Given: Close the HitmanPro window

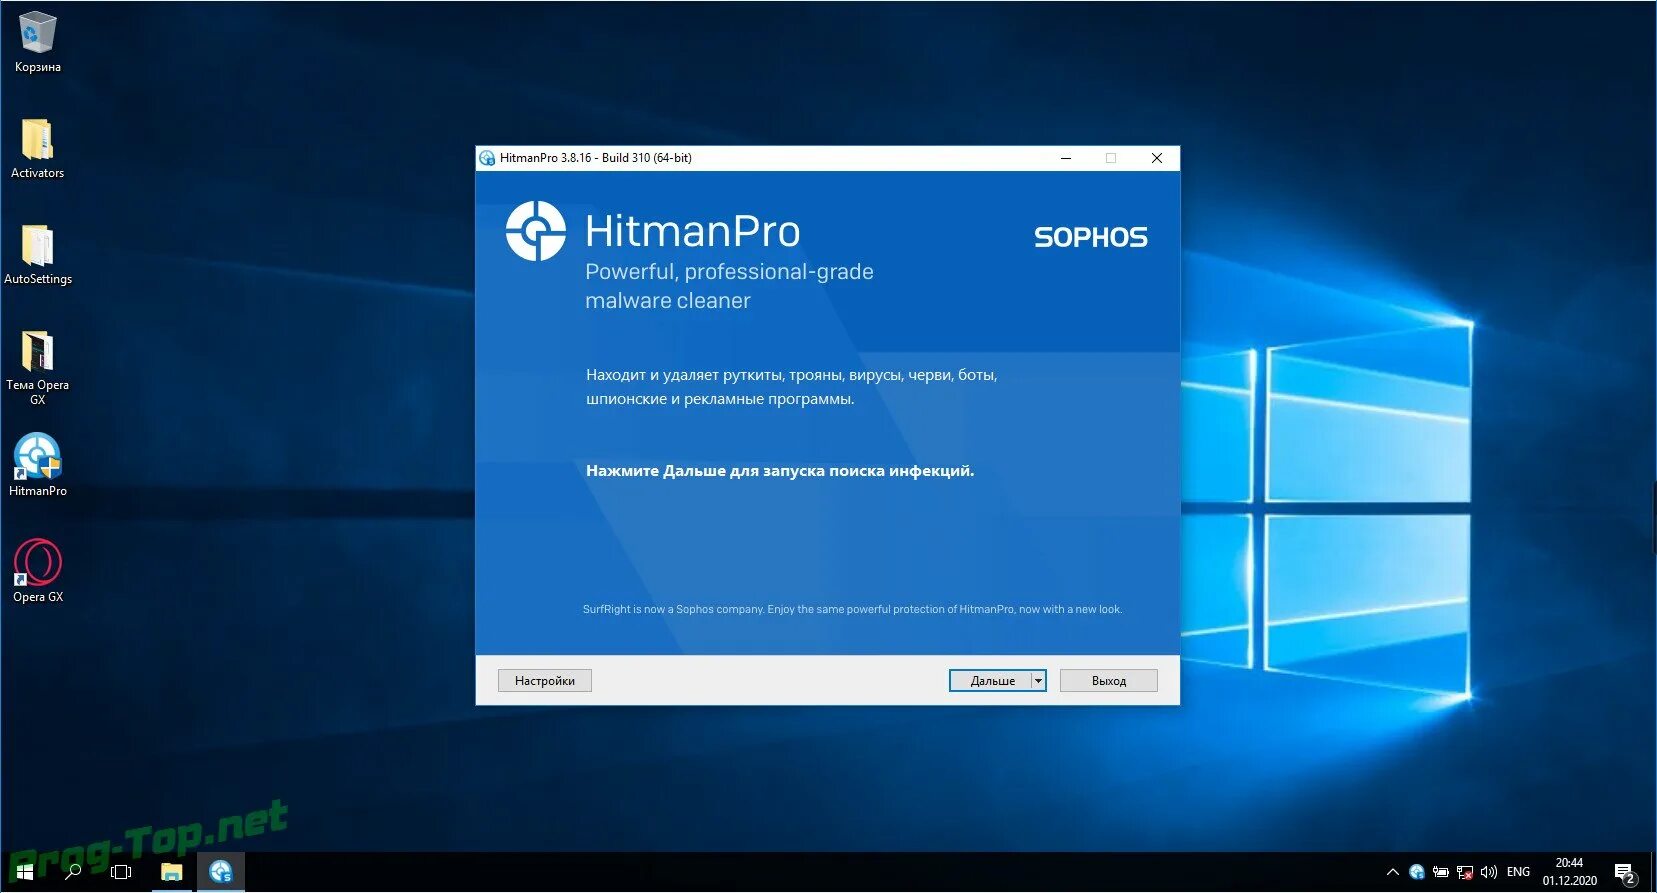Looking at the screenshot, I should [x=1157, y=158].
